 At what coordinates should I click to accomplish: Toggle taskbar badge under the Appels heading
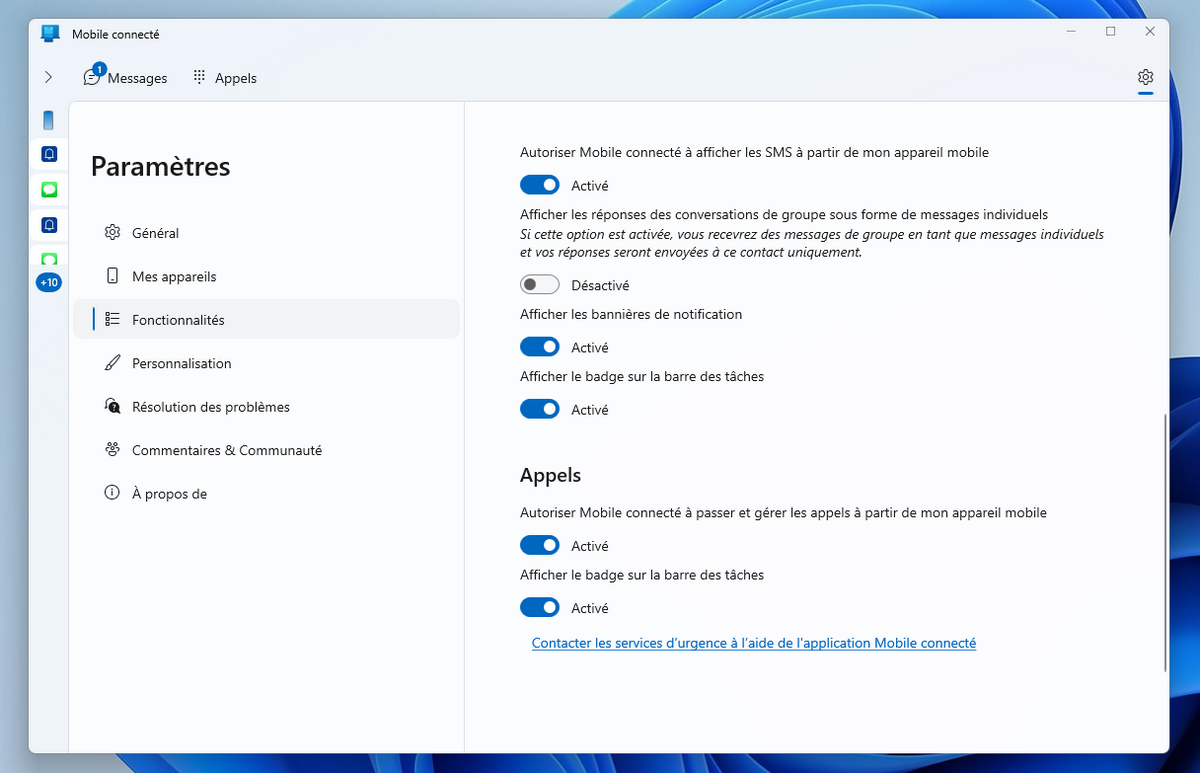[540, 608]
